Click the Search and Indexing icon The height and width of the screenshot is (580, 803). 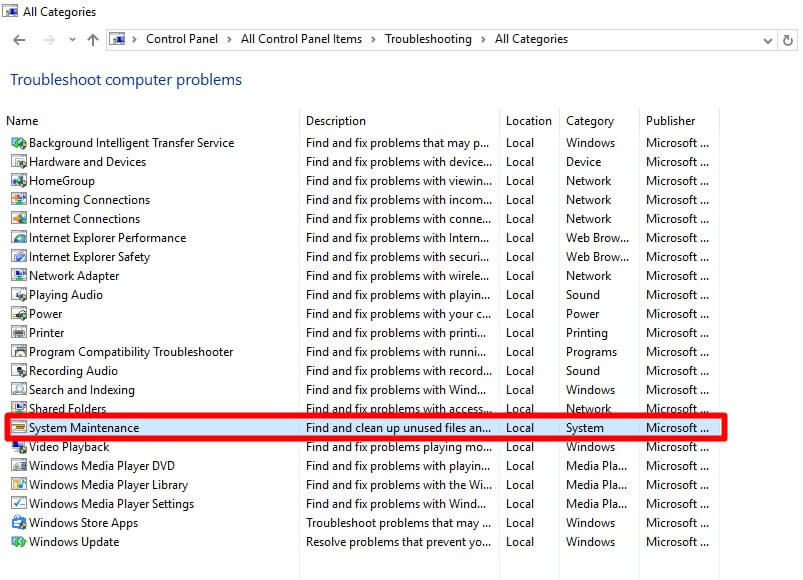click(x=19, y=390)
